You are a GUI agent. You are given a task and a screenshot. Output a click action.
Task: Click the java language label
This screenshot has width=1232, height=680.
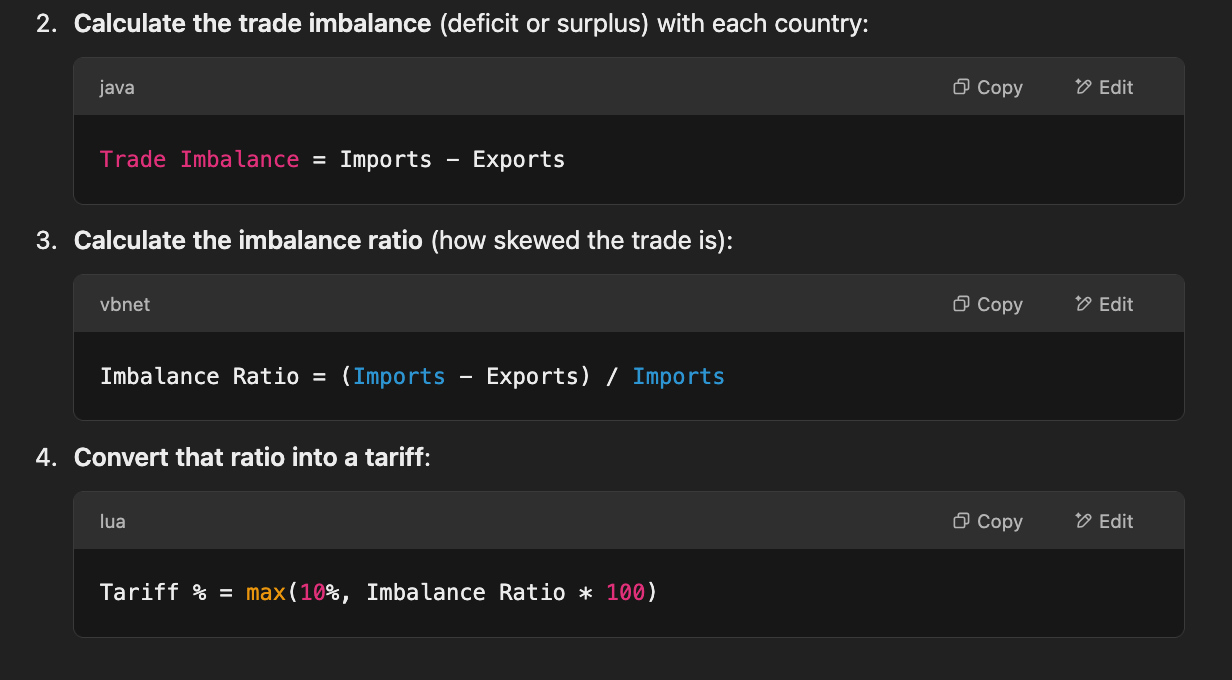117,88
